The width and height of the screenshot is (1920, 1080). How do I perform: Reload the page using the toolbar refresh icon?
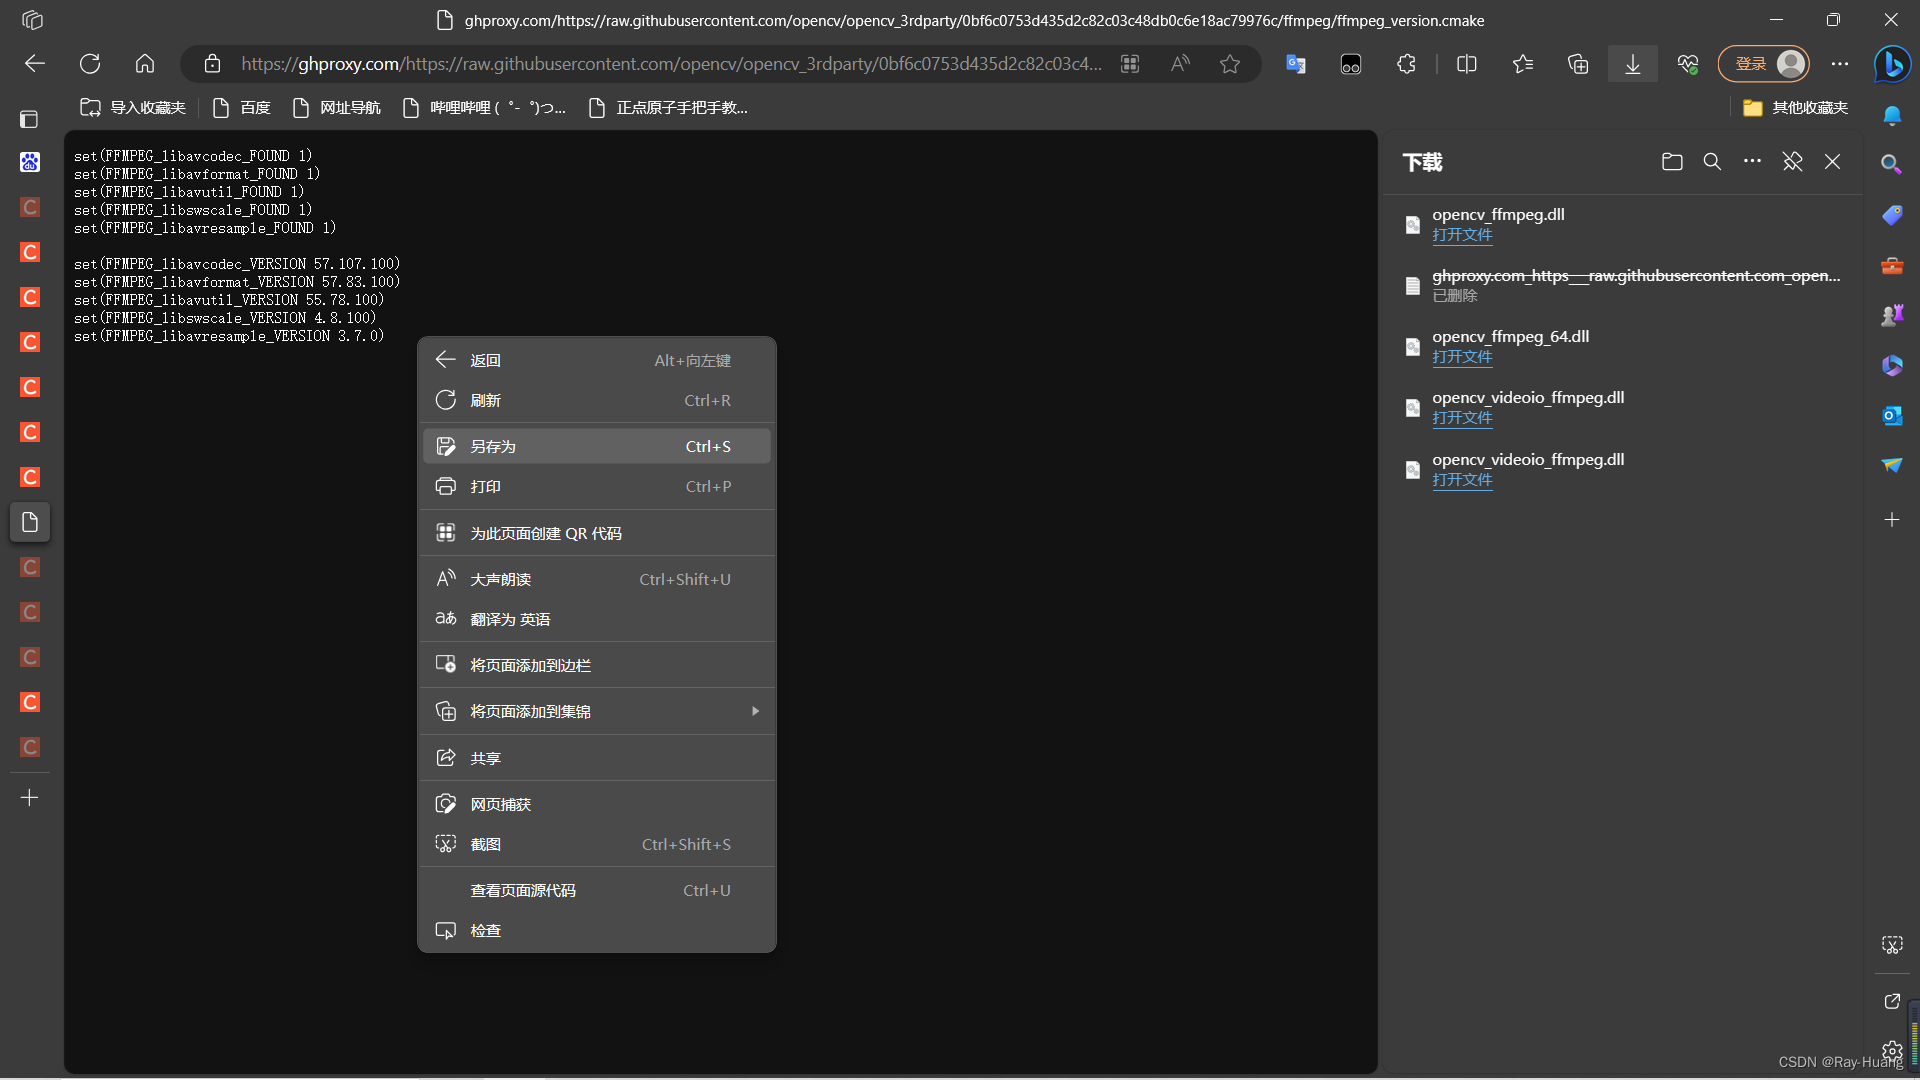click(x=90, y=64)
